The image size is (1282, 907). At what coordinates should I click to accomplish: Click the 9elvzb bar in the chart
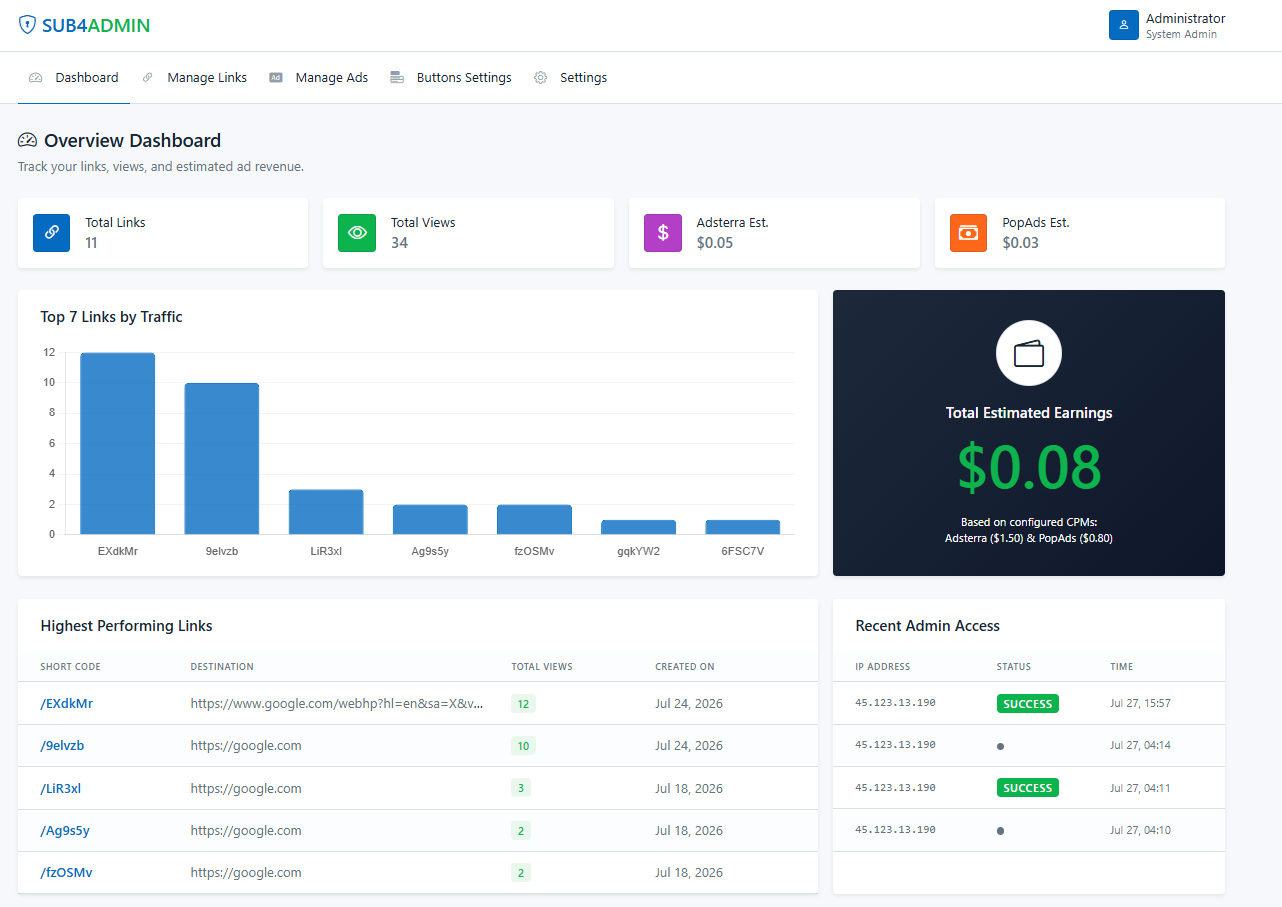pyautogui.click(x=222, y=459)
